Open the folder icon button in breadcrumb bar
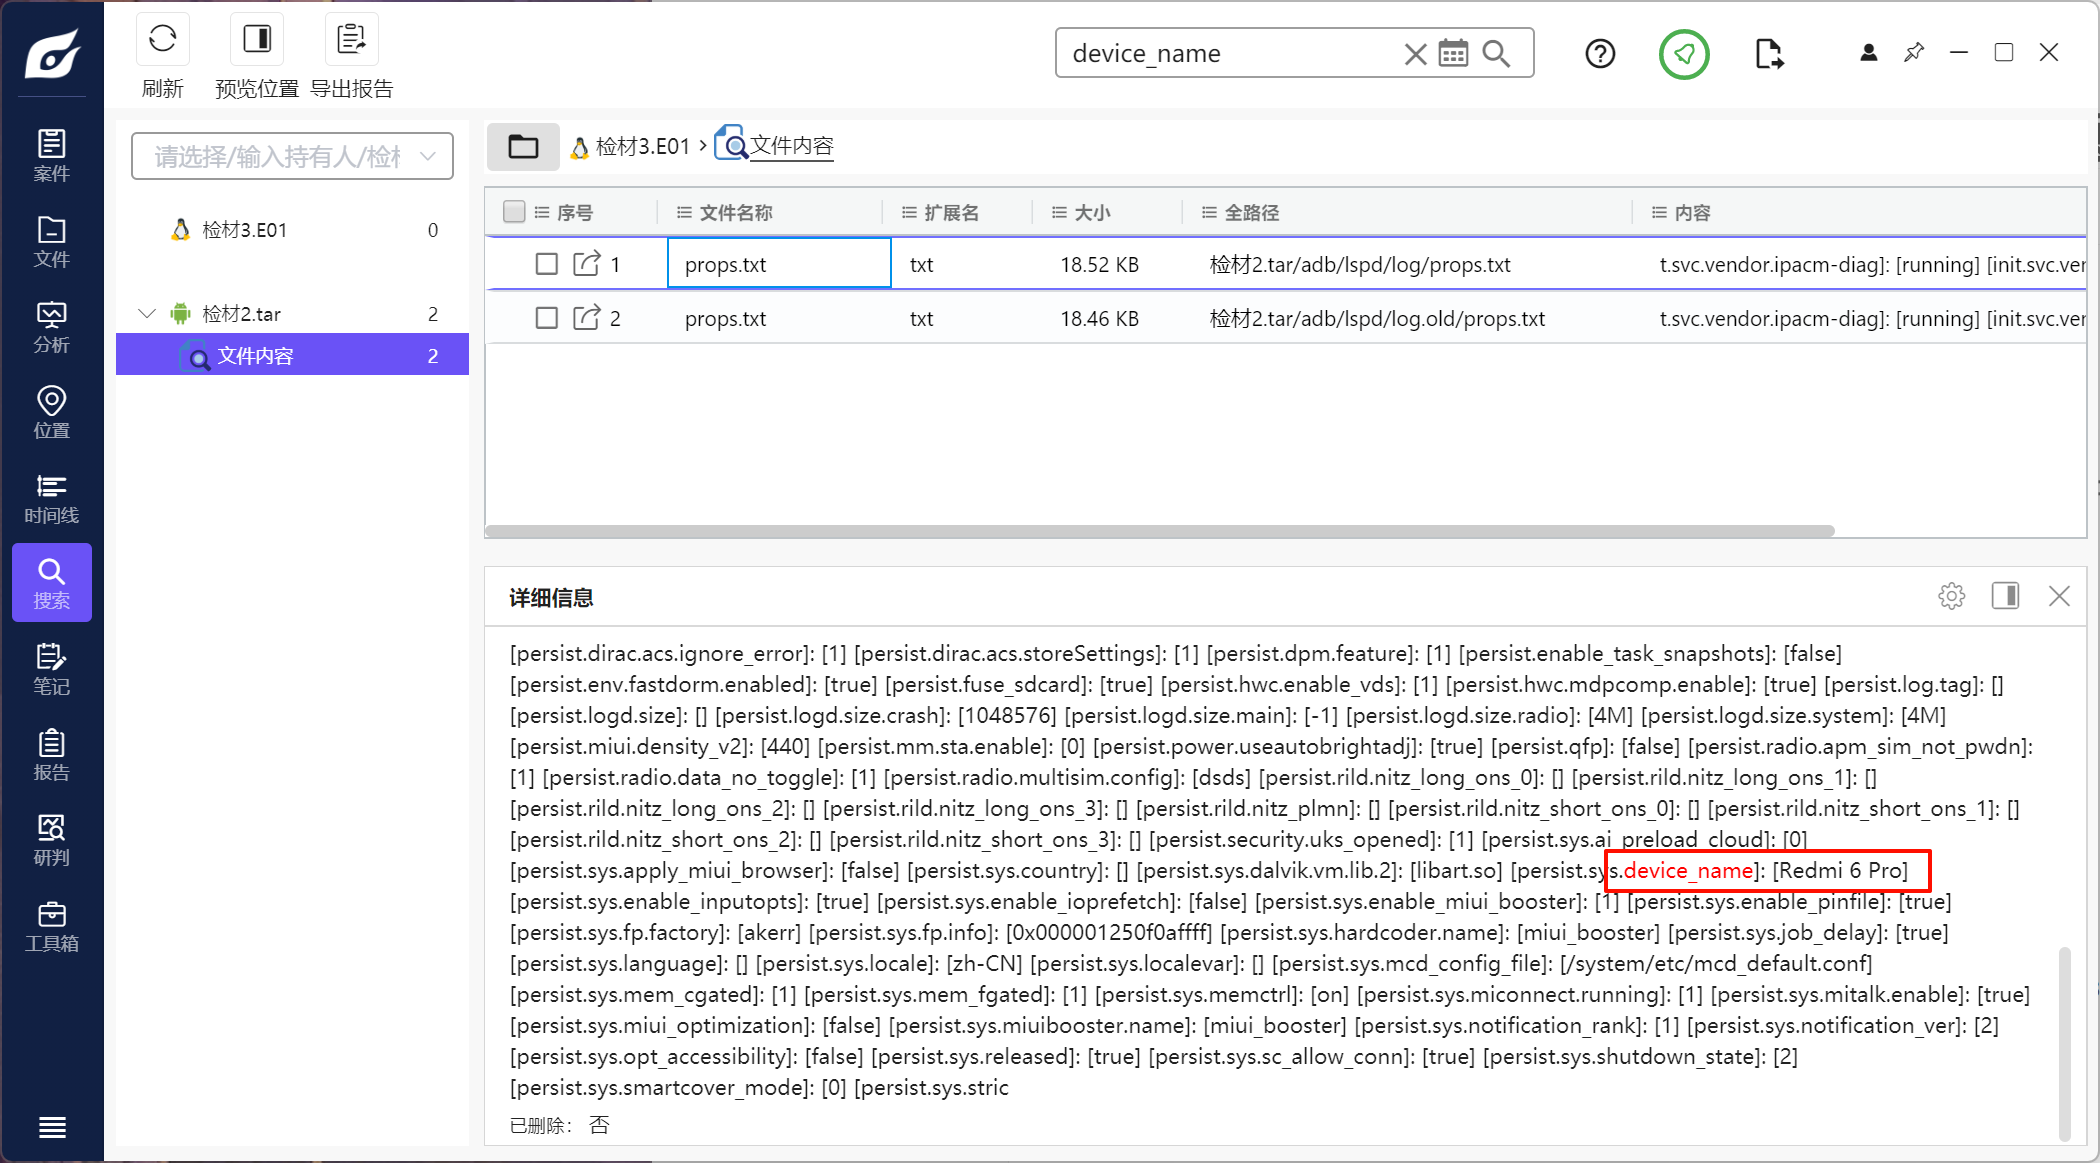The image size is (2100, 1163). coord(523,147)
